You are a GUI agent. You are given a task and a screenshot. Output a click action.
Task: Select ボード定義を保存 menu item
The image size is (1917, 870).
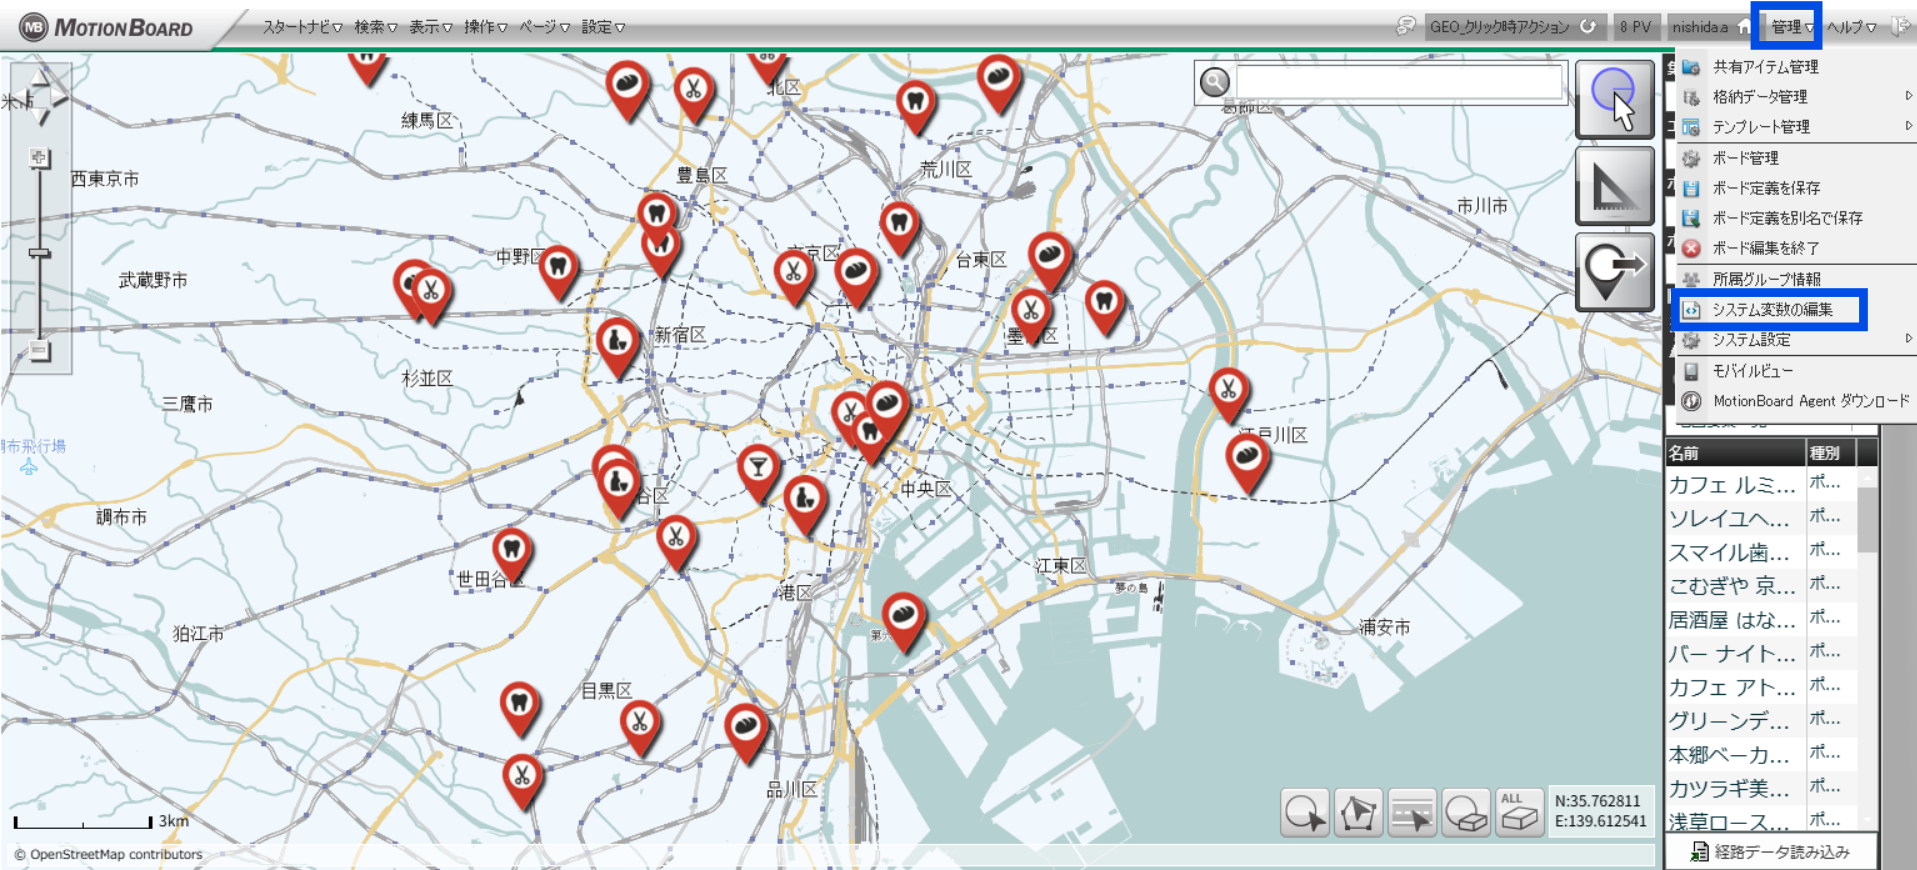coord(1765,188)
